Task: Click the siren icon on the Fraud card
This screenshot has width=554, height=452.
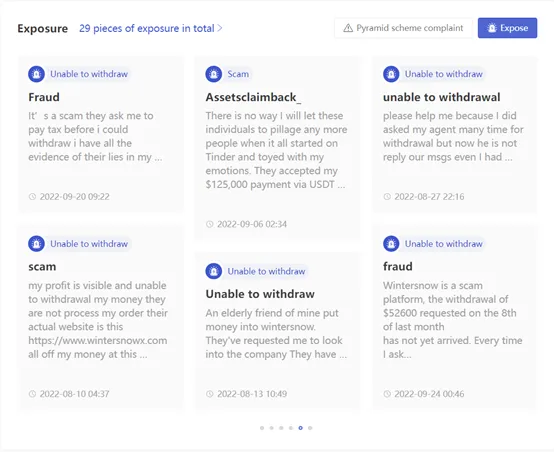Action: tap(36, 74)
